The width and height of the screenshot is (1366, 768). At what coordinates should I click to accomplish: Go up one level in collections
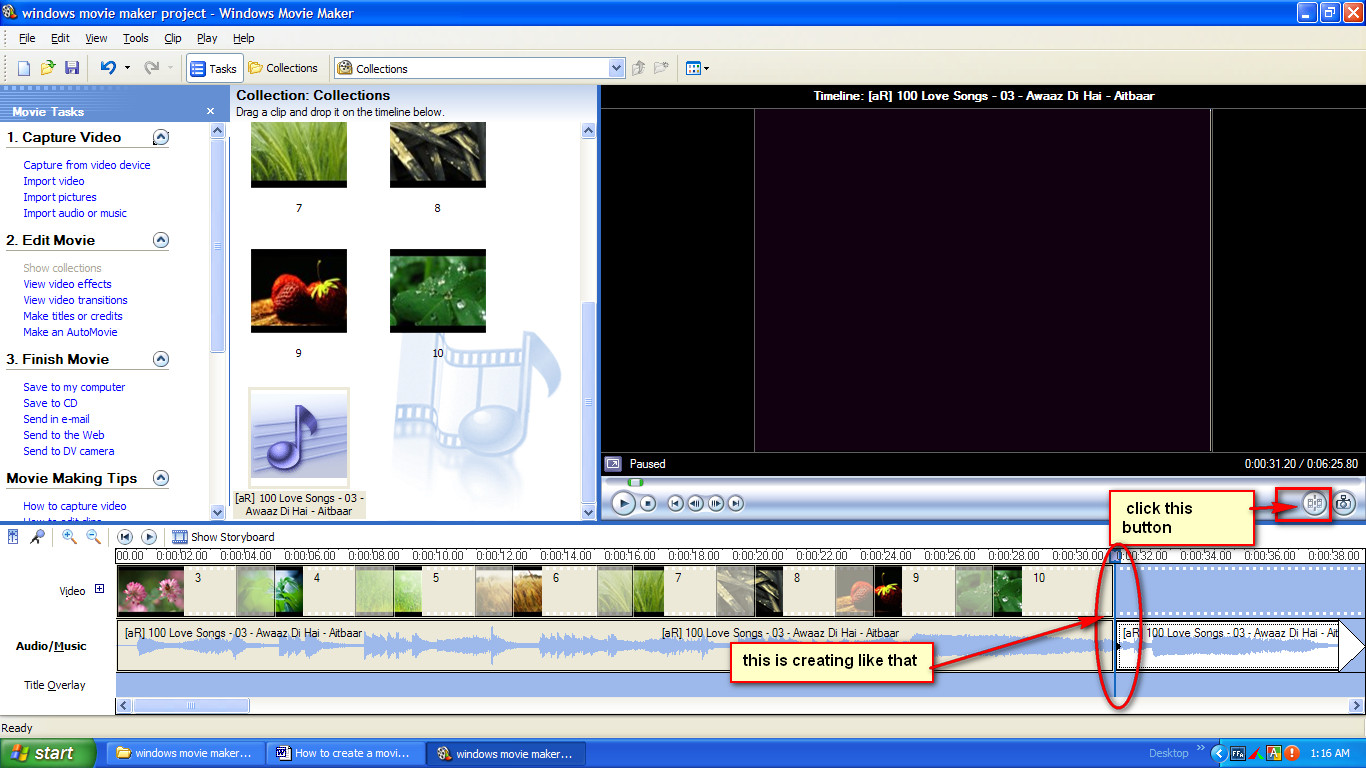(x=639, y=68)
